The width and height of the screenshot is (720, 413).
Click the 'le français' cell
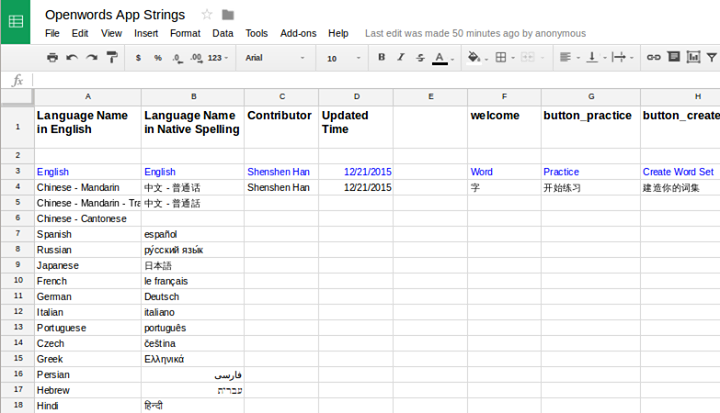(x=193, y=281)
